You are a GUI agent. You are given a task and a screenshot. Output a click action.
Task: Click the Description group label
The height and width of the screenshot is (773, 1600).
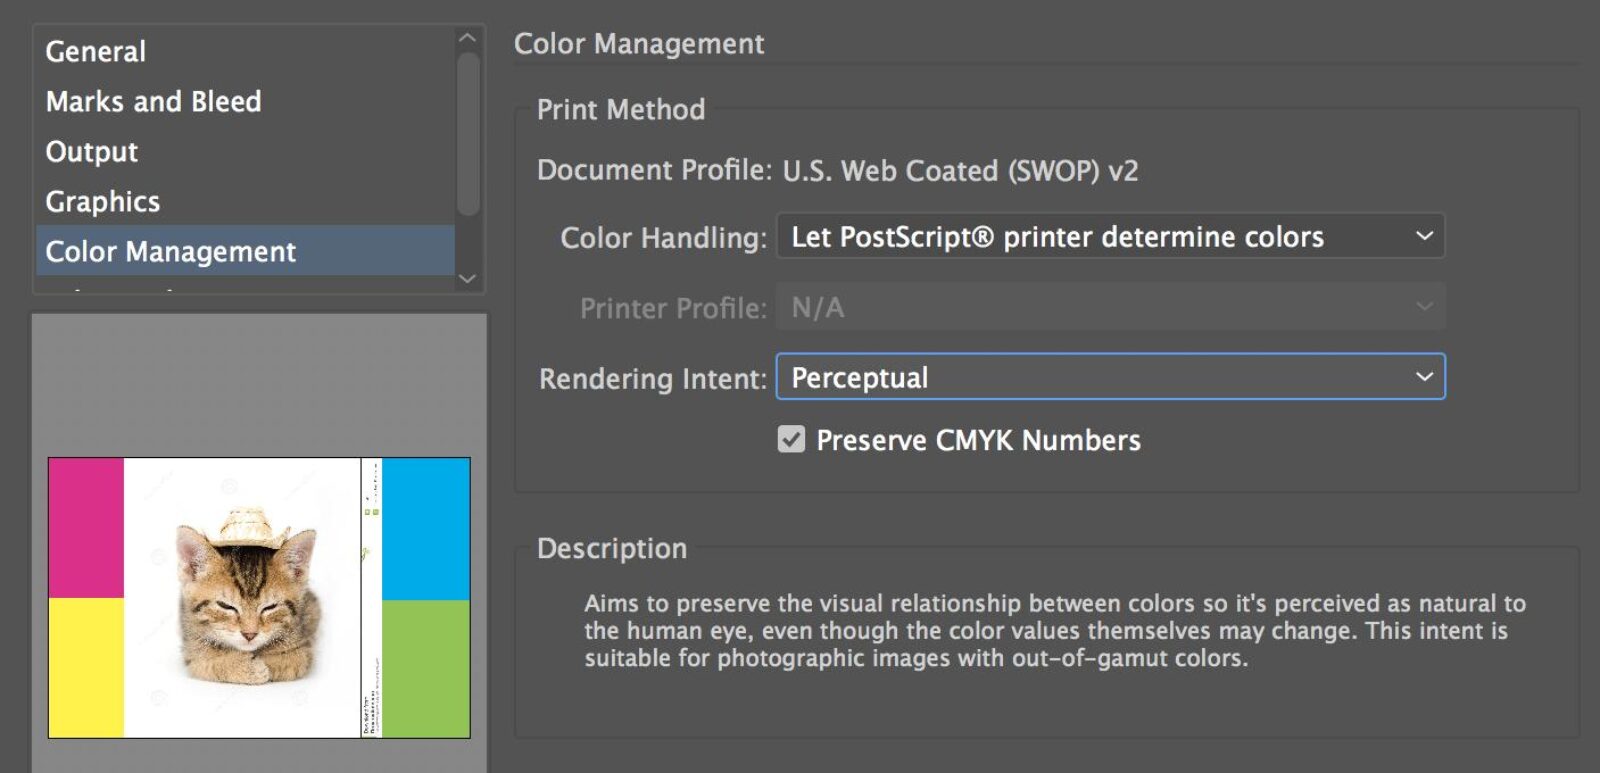[x=612, y=548]
